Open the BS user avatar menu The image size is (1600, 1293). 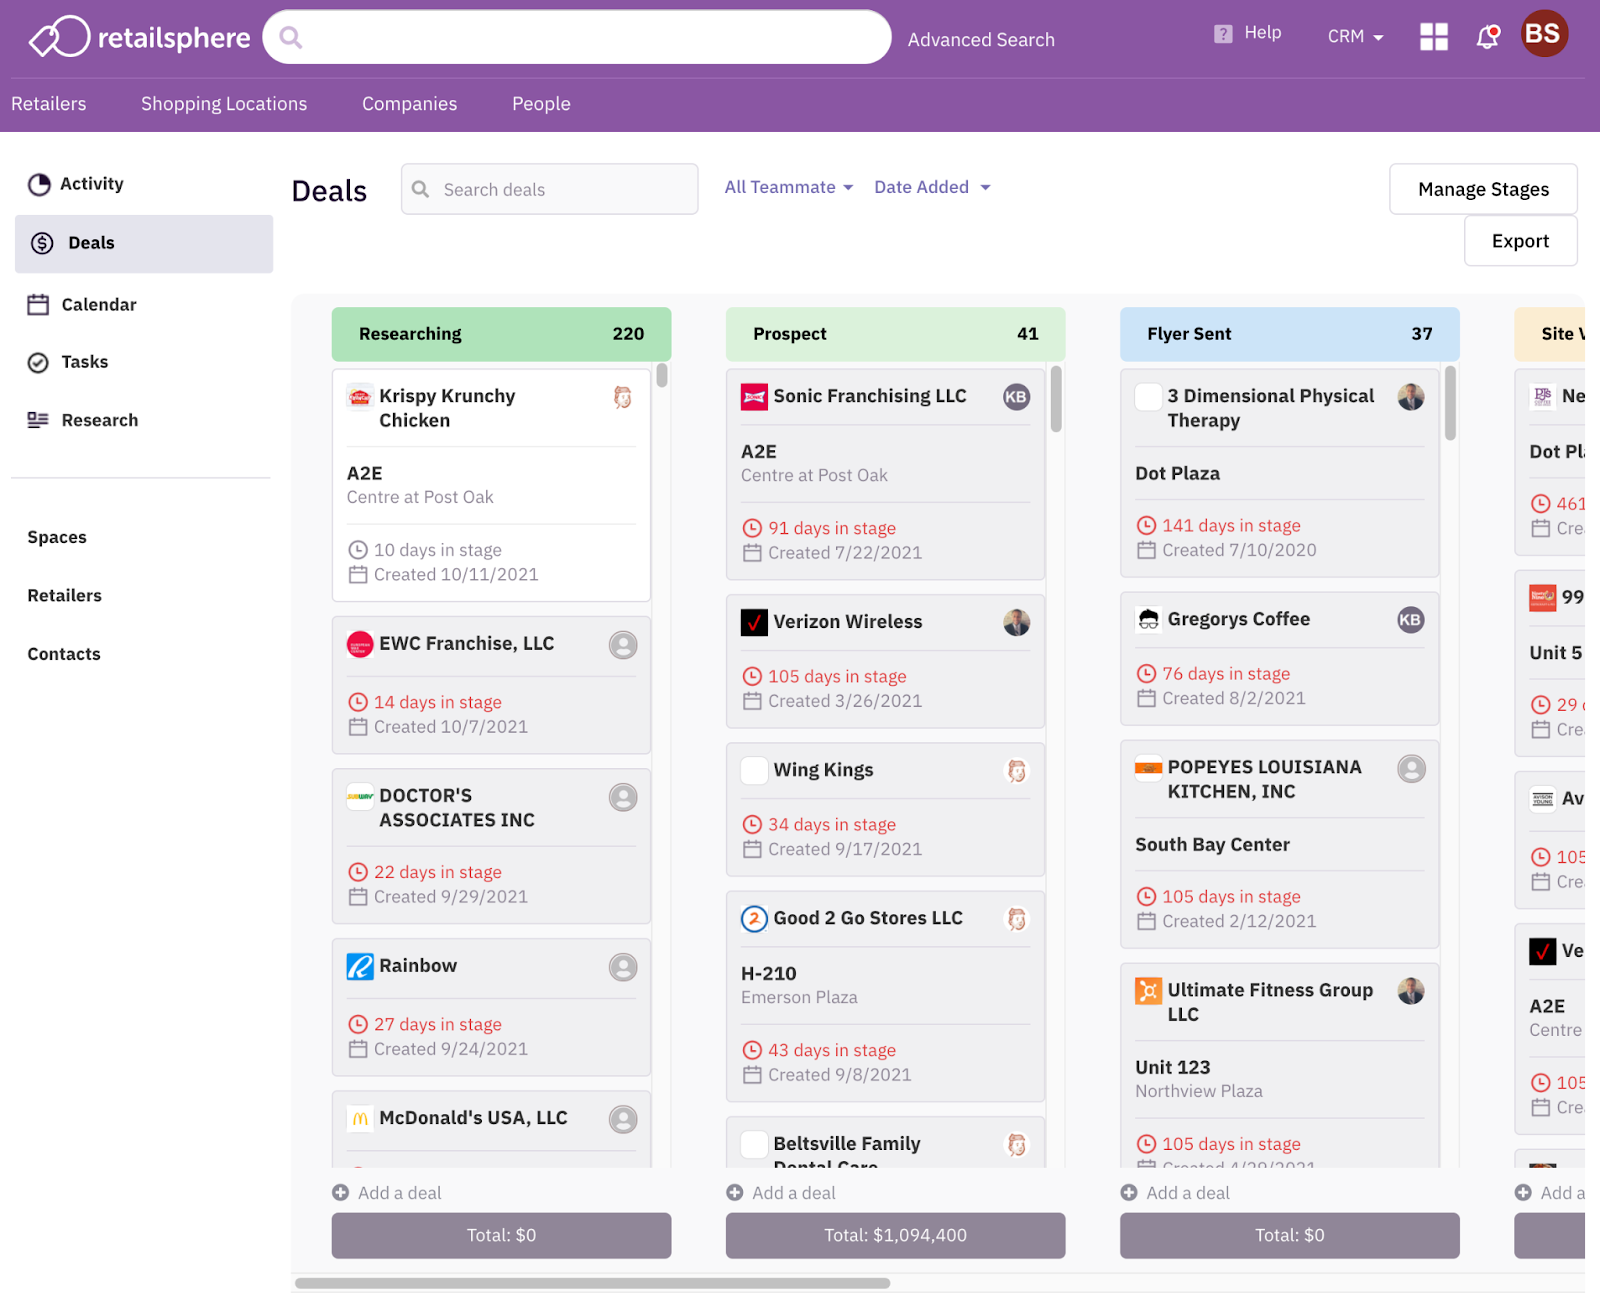(x=1544, y=34)
